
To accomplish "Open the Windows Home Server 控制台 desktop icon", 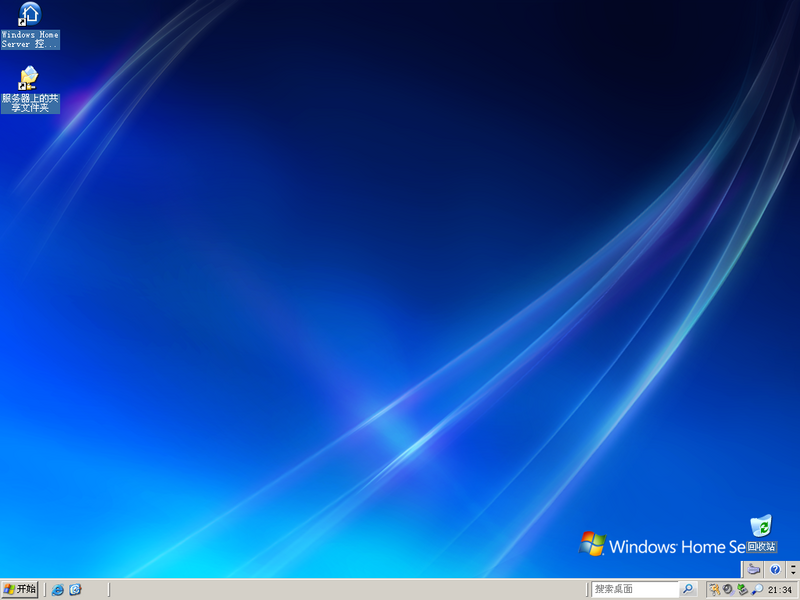I will (28, 22).
